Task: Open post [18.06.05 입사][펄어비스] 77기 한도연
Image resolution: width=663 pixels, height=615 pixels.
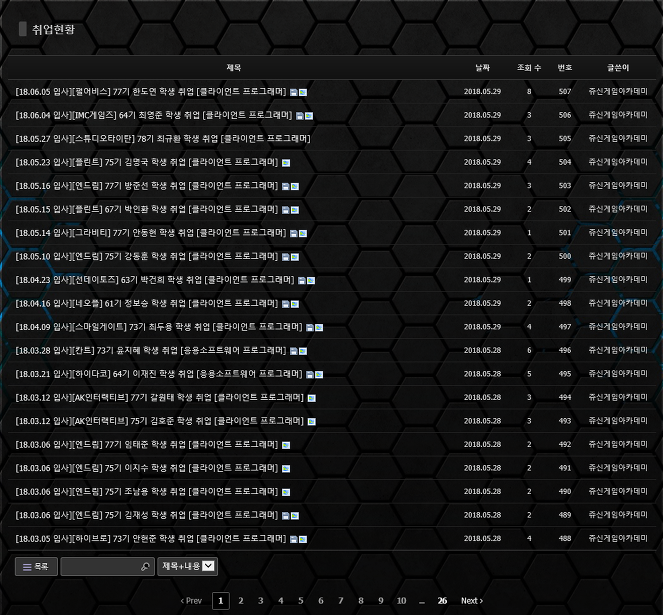Action: click(151, 92)
